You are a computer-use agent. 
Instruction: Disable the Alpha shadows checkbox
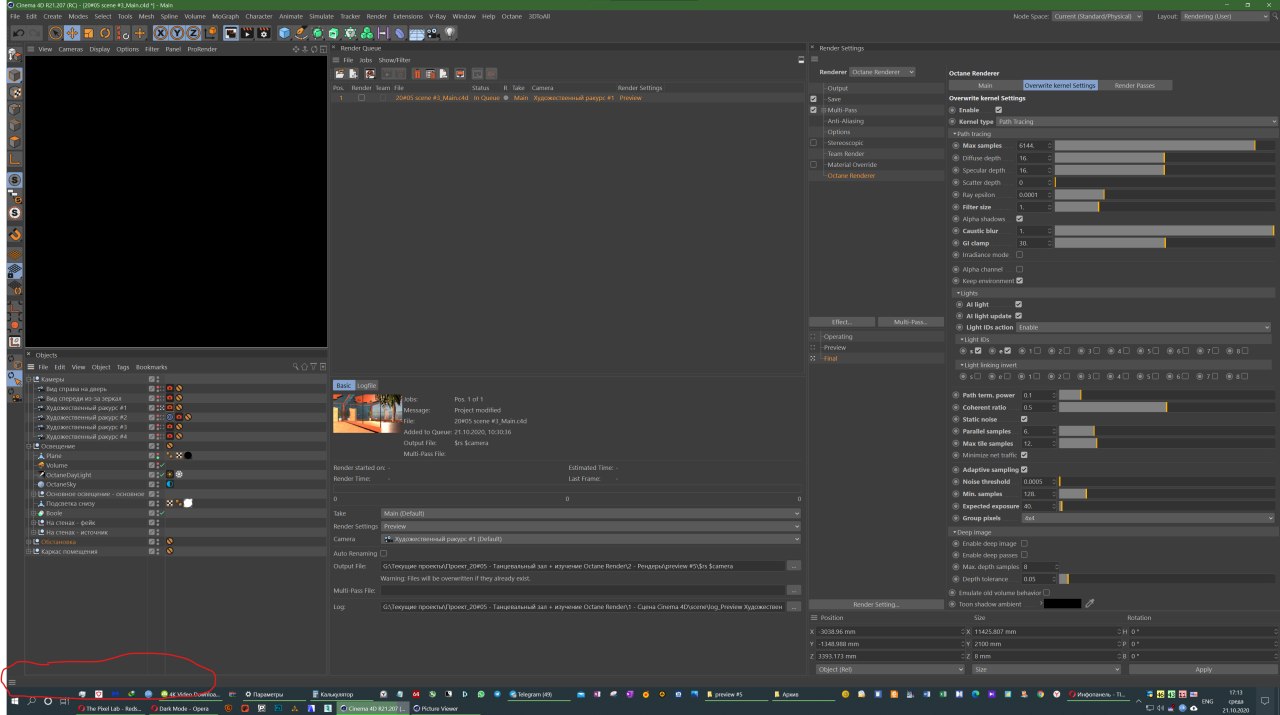1019,219
